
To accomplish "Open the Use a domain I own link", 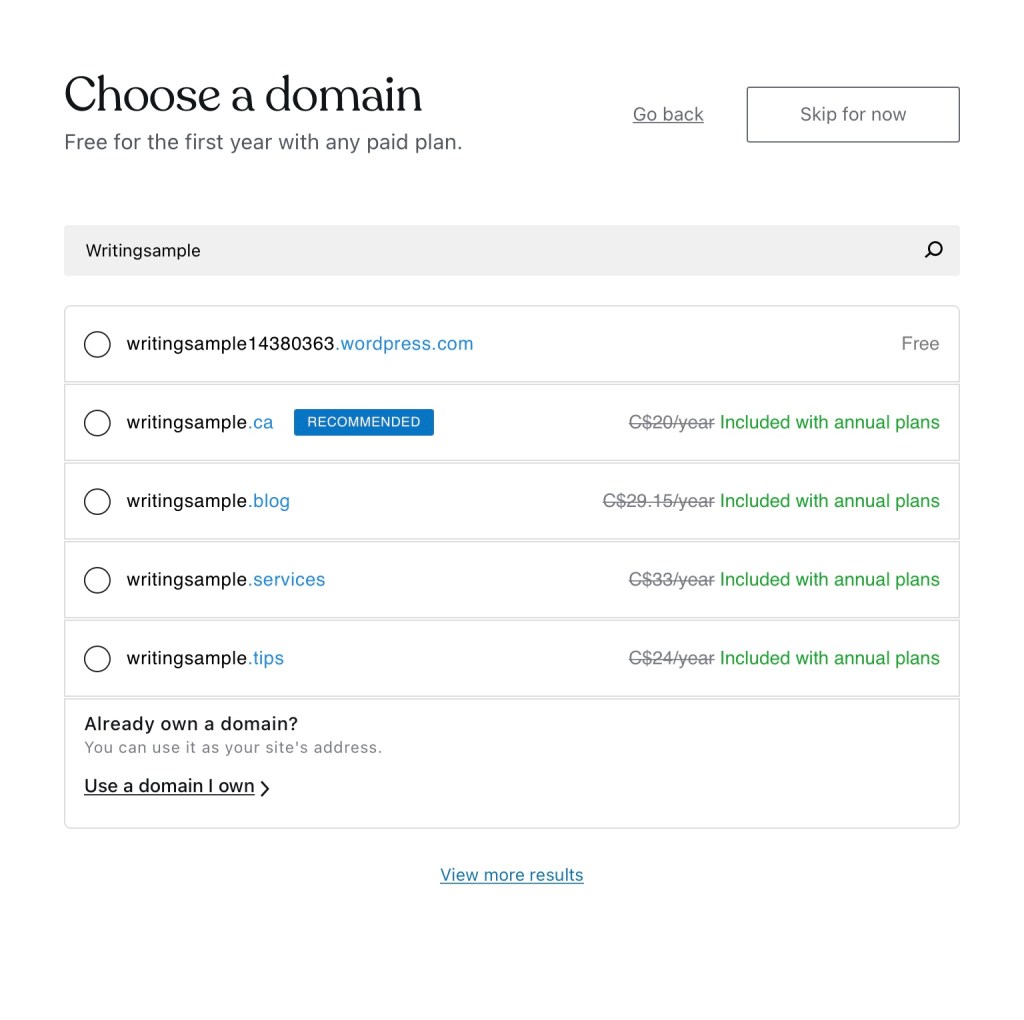I will 169,786.
